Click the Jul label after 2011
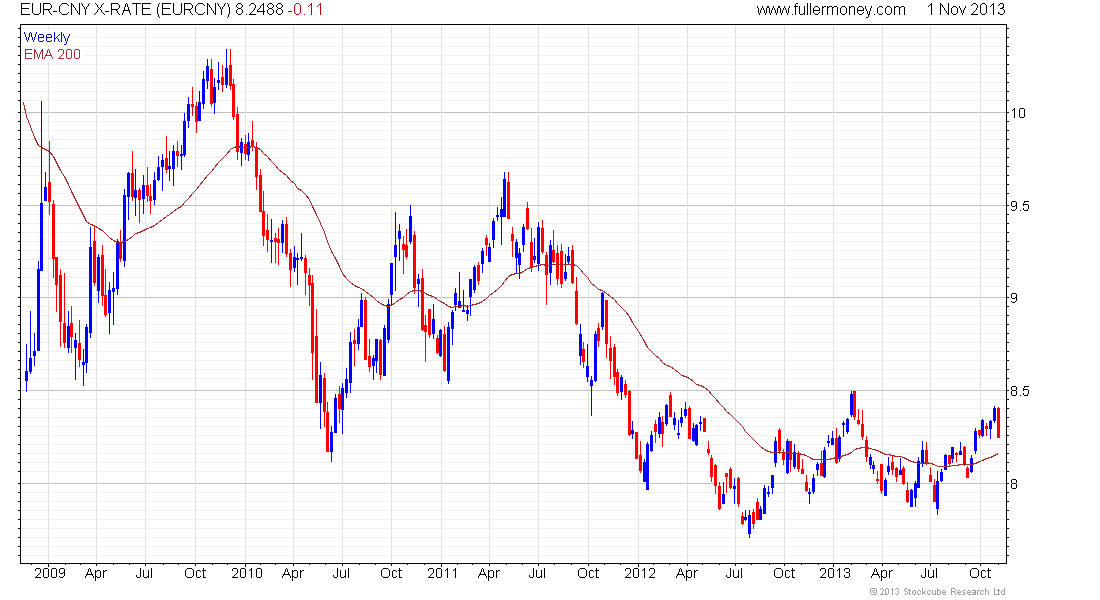 coord(537,573)
